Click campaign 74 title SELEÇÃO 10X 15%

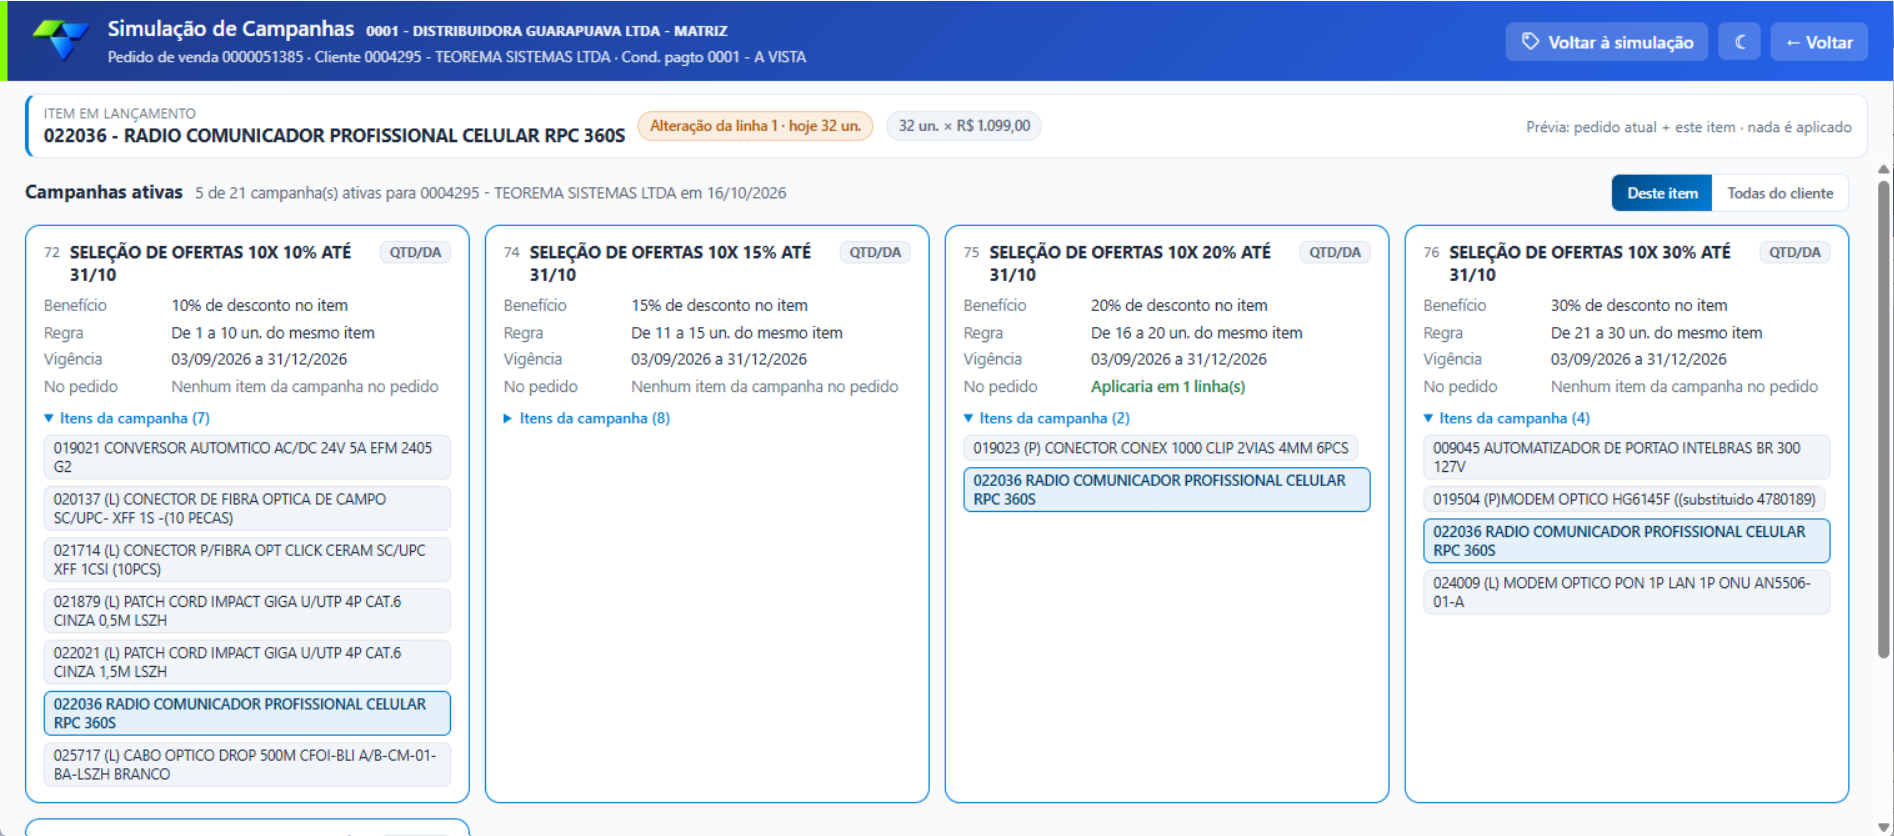click(670, 263)
